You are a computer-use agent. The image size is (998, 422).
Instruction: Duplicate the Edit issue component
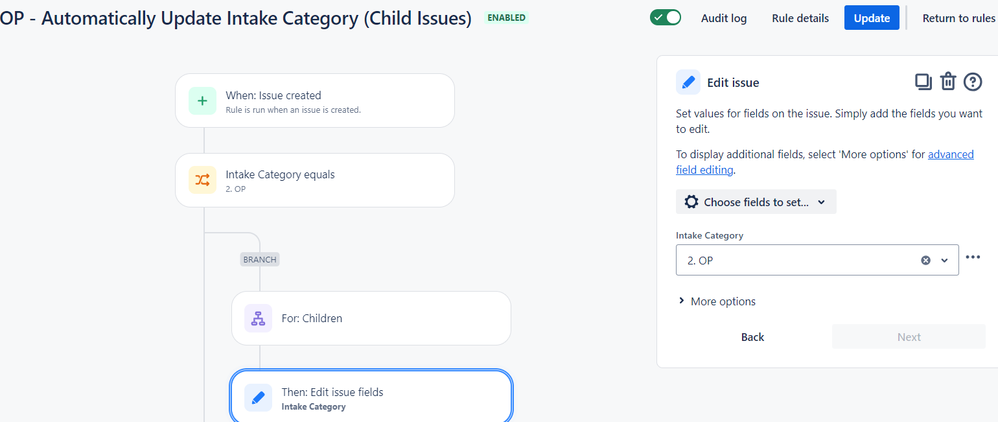coord(923,82)
